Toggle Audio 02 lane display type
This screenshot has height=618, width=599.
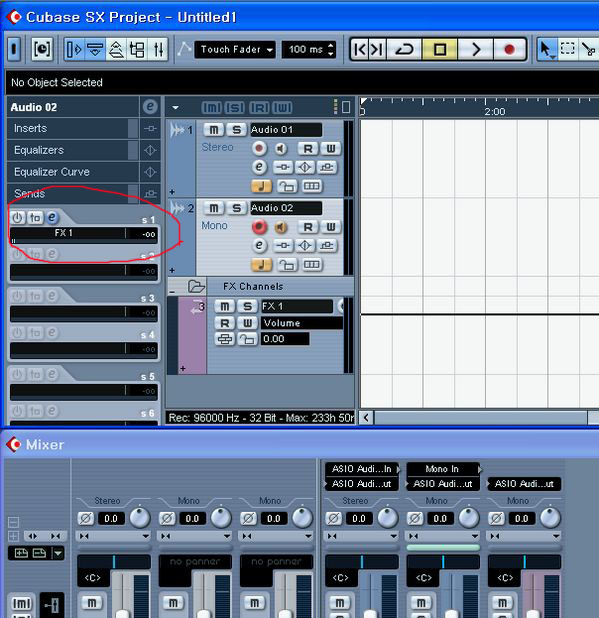(311, 264)
